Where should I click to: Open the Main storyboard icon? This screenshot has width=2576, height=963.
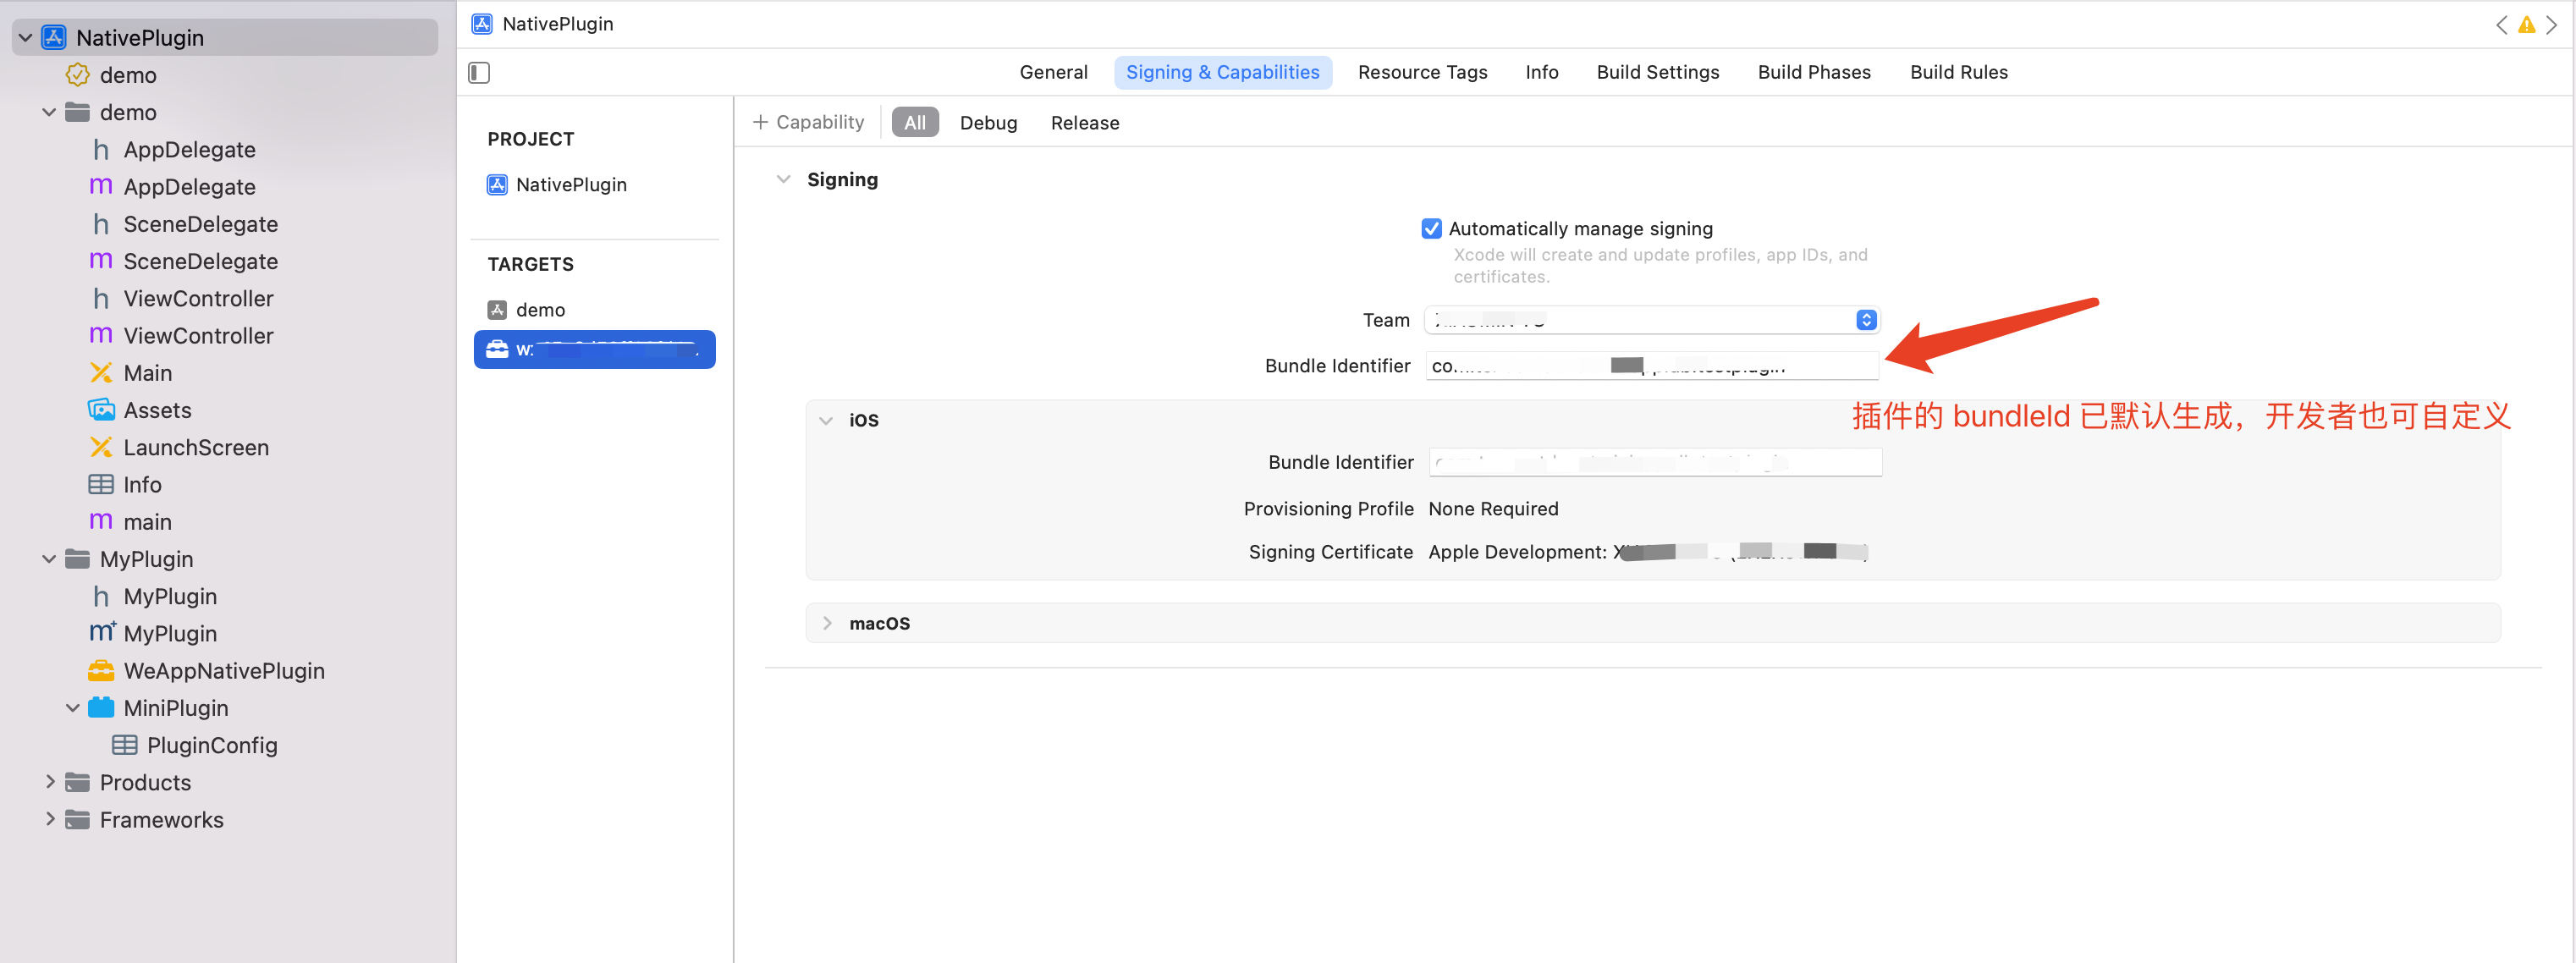pyautogui.click(x=101, y=373)
